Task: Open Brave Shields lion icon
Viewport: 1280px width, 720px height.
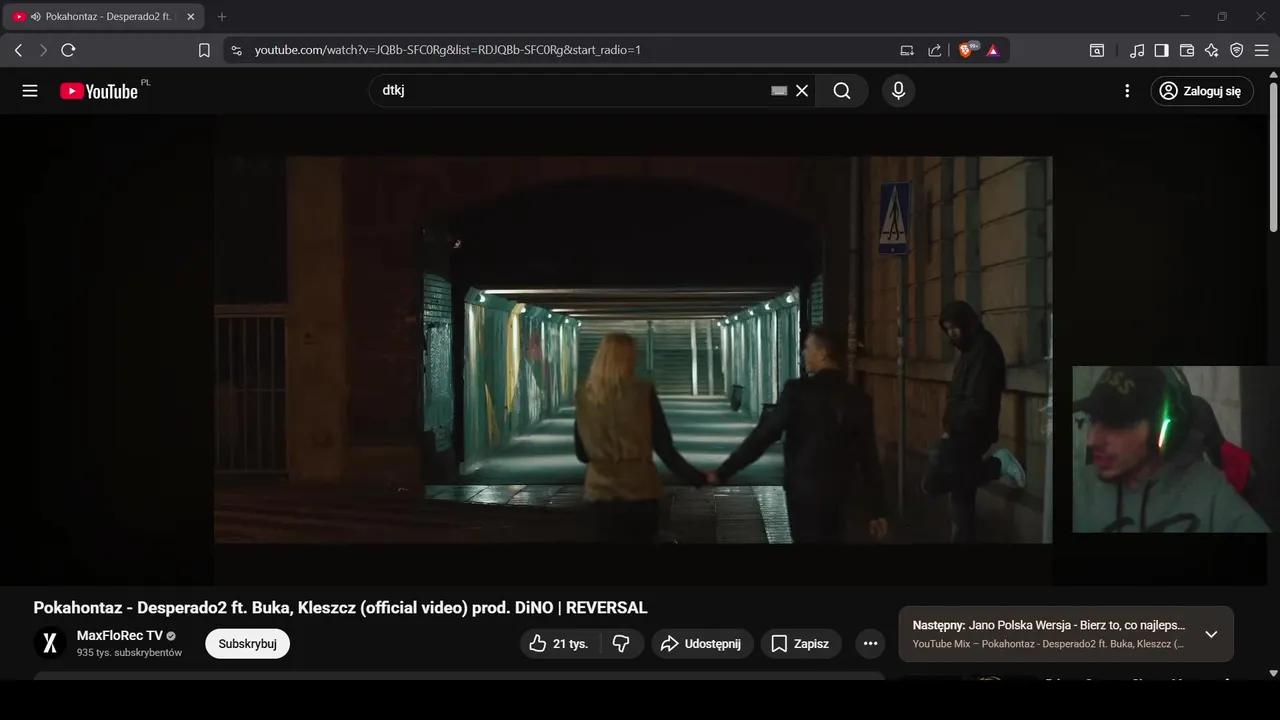Action: point(967,50)
